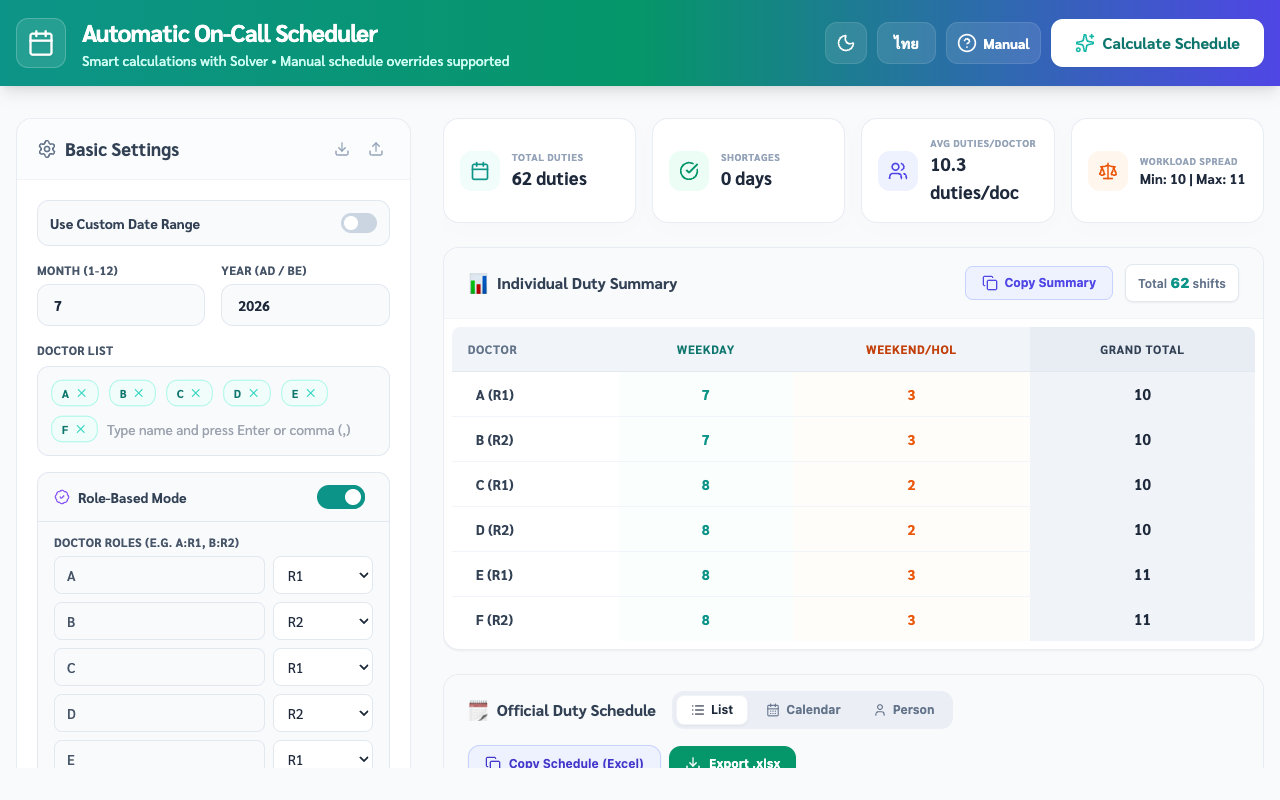The height and width of the screenshot is (800, 1280).
Task: Download settings via the download icon
Action: pyautogui.click(x=342, y=149)
